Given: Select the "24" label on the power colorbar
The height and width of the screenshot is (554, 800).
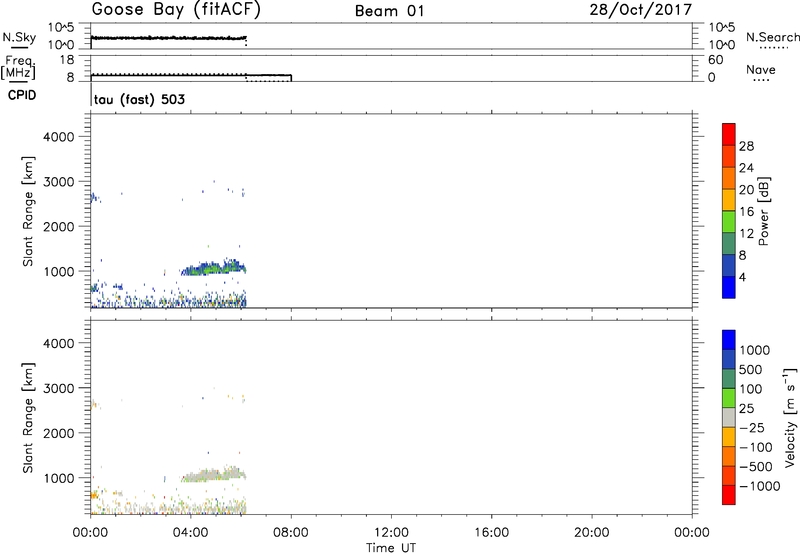Looking at the screenshot, I should [746, 168].
